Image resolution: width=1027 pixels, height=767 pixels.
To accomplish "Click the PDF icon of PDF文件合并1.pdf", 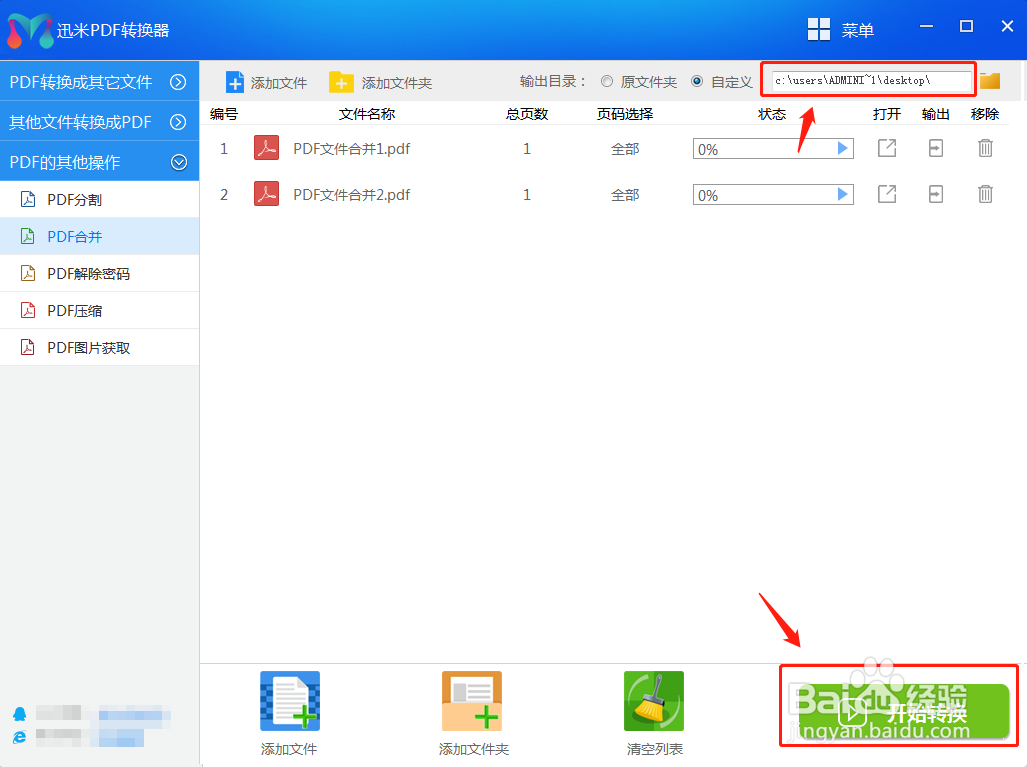I will point(267,148).
